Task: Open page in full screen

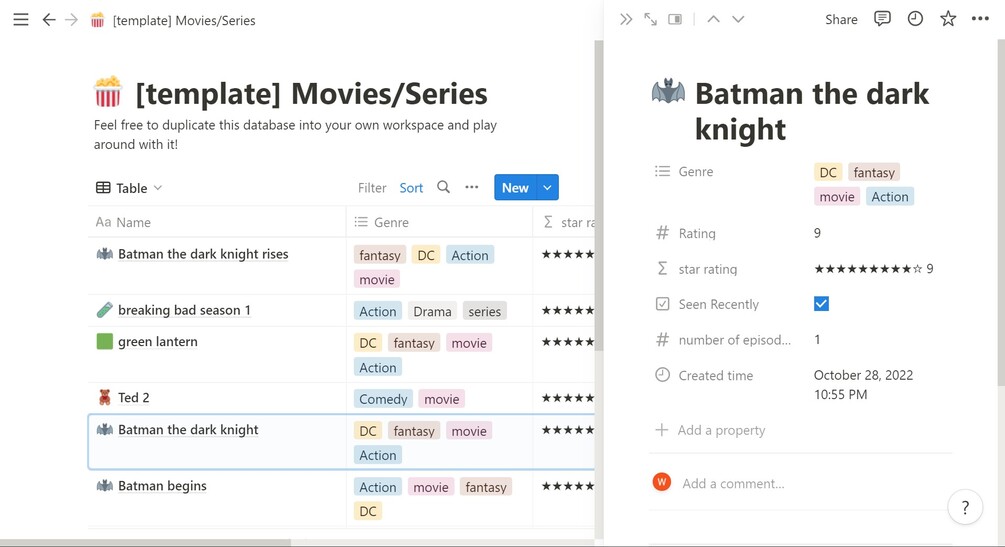Action: tap(651, 19)
